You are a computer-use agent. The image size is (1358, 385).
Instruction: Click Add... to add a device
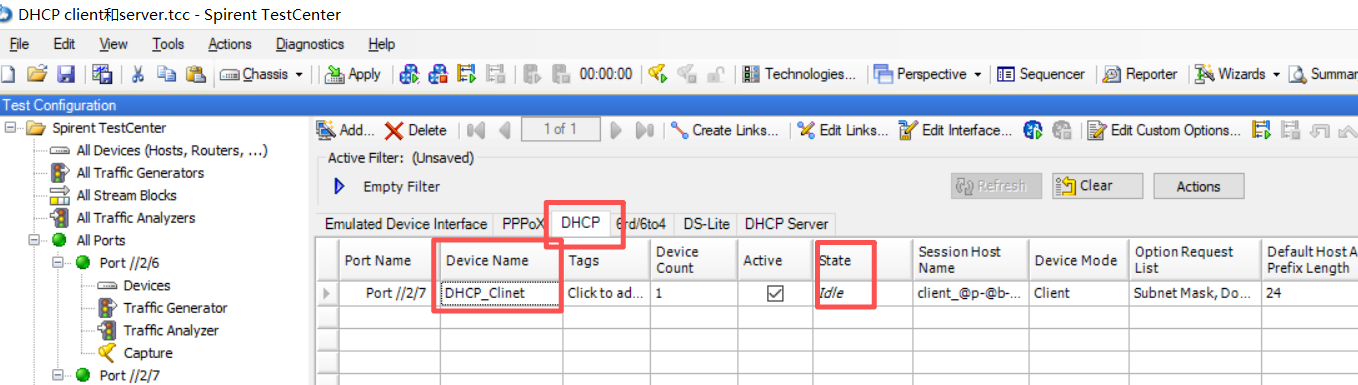(345, 130)
